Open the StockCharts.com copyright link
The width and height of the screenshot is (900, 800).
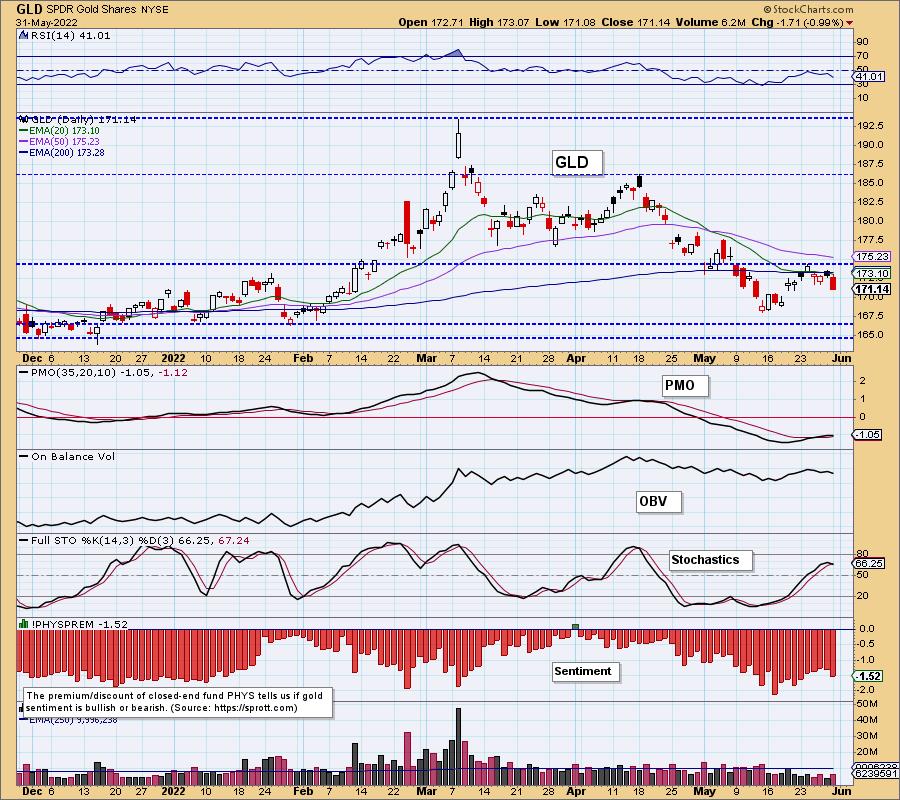click(808, 9)
